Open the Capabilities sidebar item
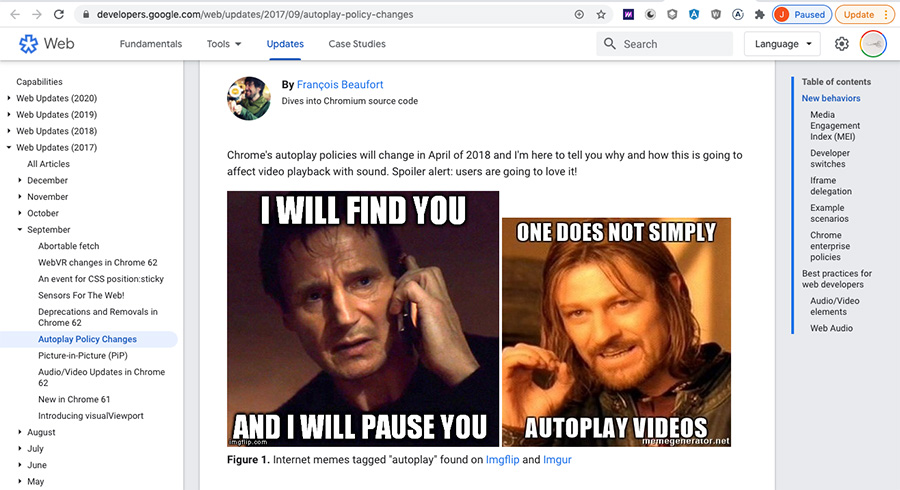The height and width of the screenshot is (490, 900). tap(39, 81)
